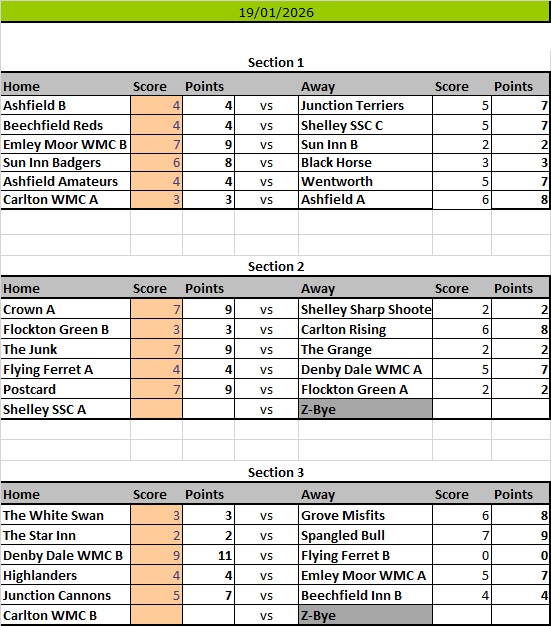The image size is (551, 626).
Task: Click the Section 1 heading
Action: [x=276, y=63]
